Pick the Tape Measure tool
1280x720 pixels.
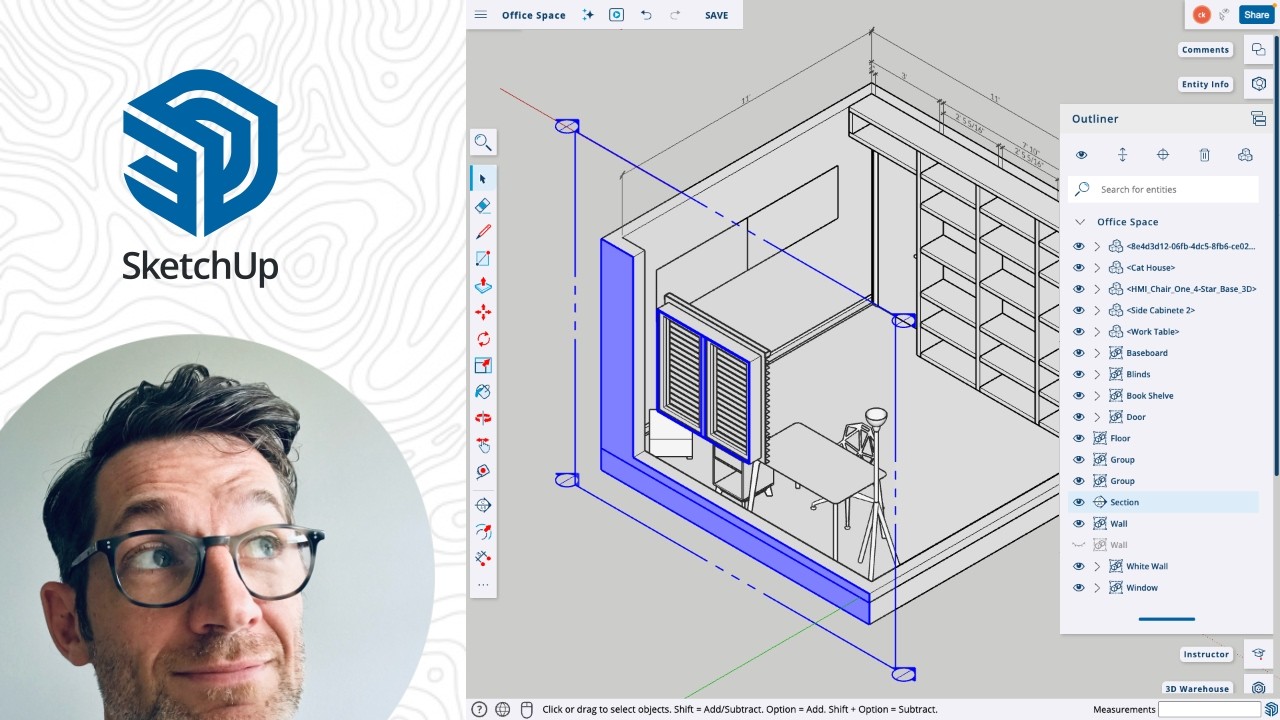(x=483, y=471)
